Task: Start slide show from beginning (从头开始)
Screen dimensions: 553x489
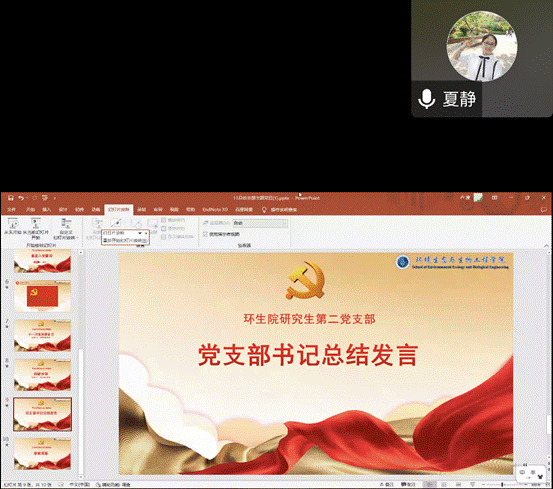Action: coord(13,227)
